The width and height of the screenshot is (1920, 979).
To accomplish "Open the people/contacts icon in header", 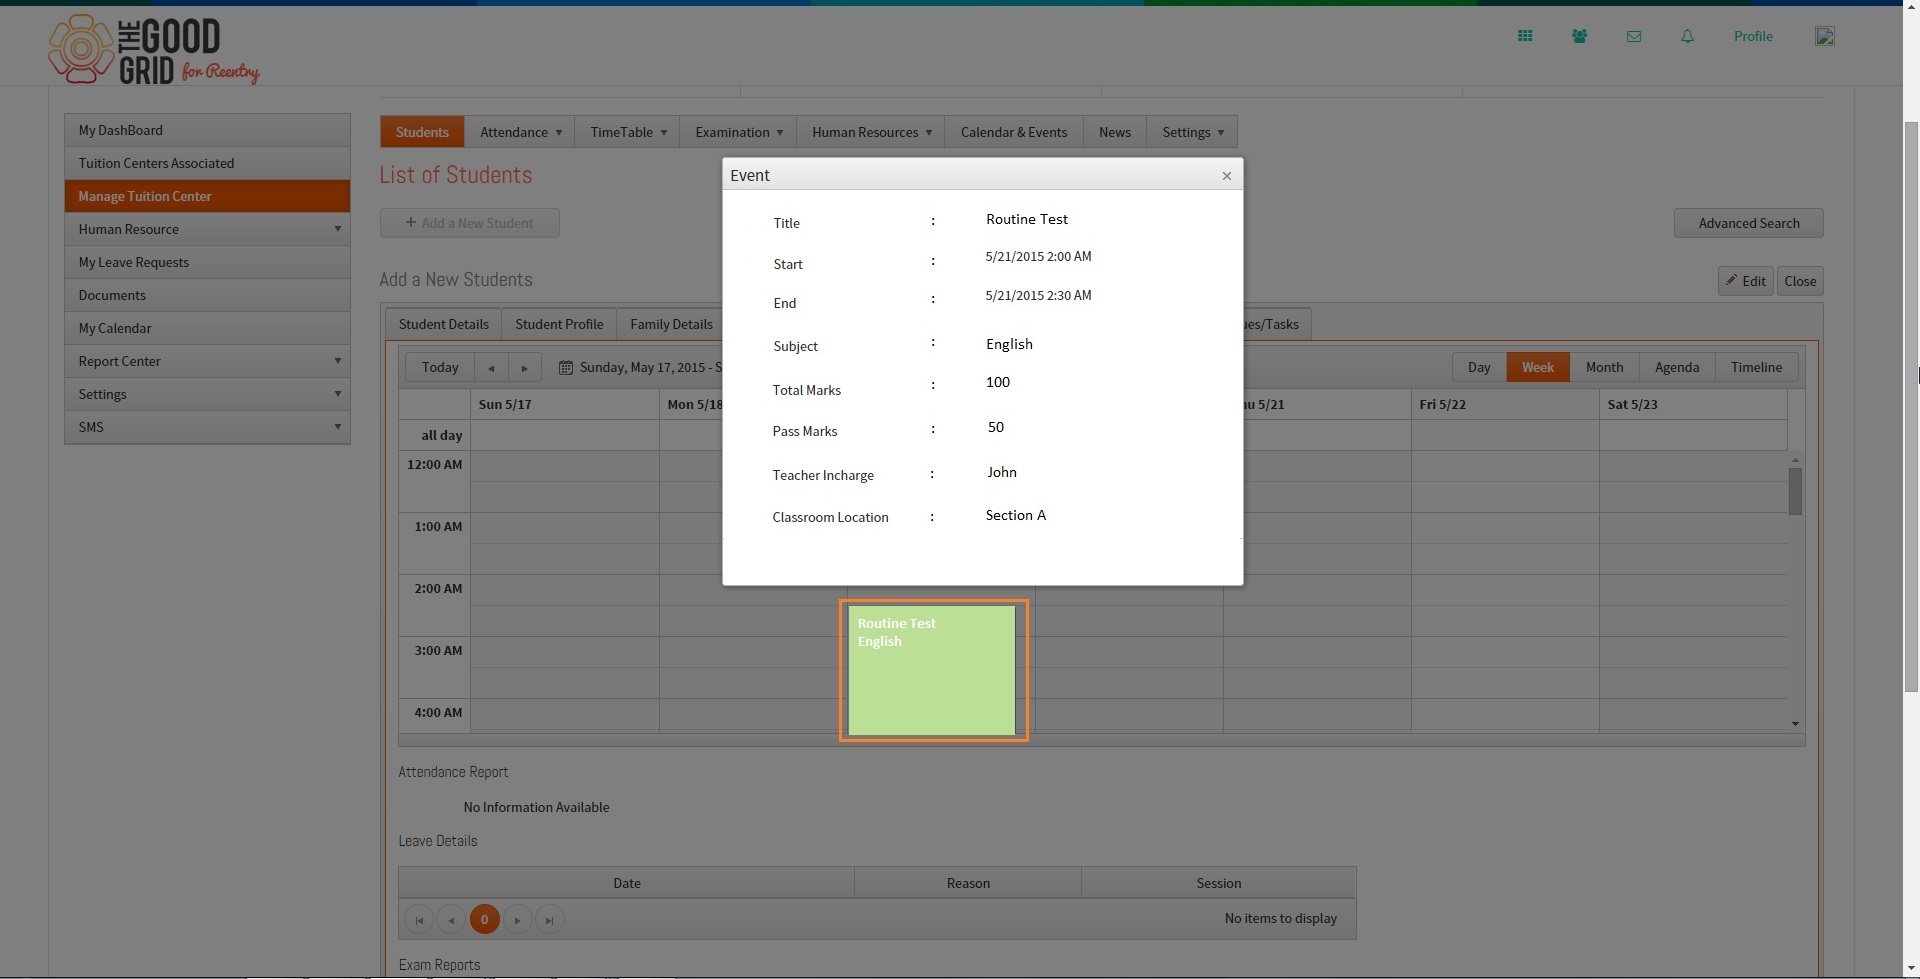I will coord(1579,36).
